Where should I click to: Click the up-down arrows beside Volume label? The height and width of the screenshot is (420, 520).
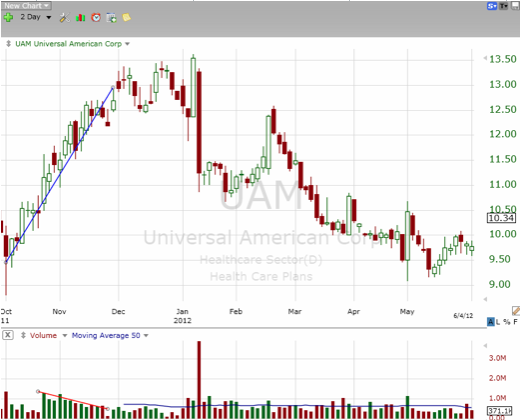(x=23, y=335)
